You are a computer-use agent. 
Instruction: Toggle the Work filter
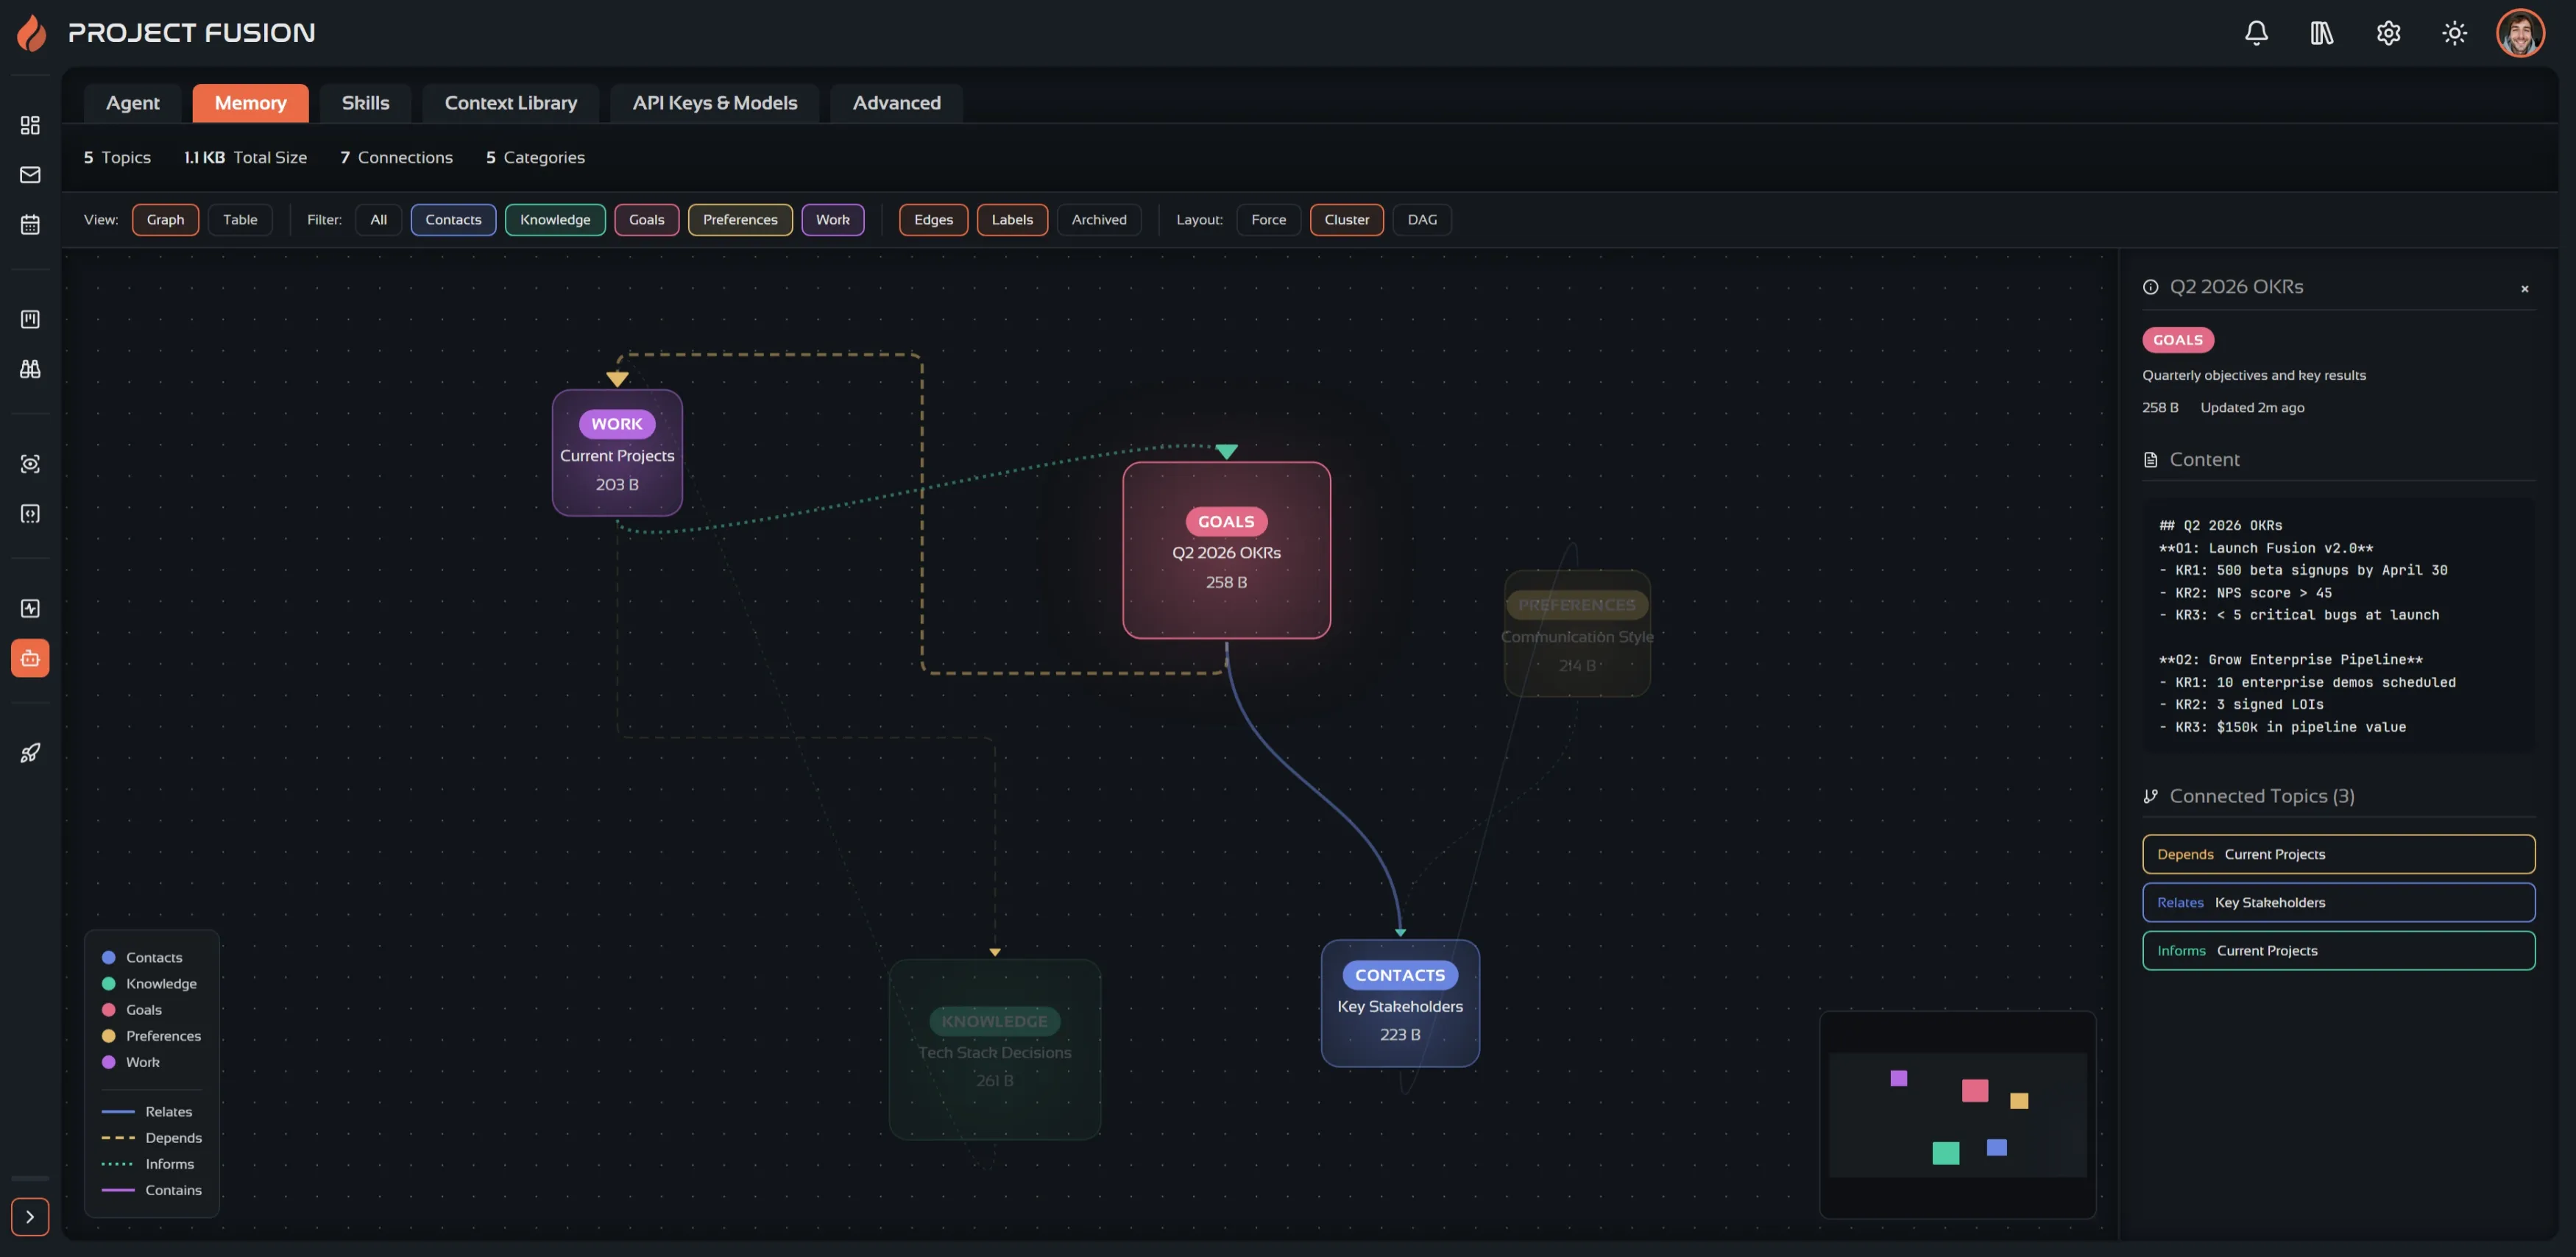(x=832, y=220)
